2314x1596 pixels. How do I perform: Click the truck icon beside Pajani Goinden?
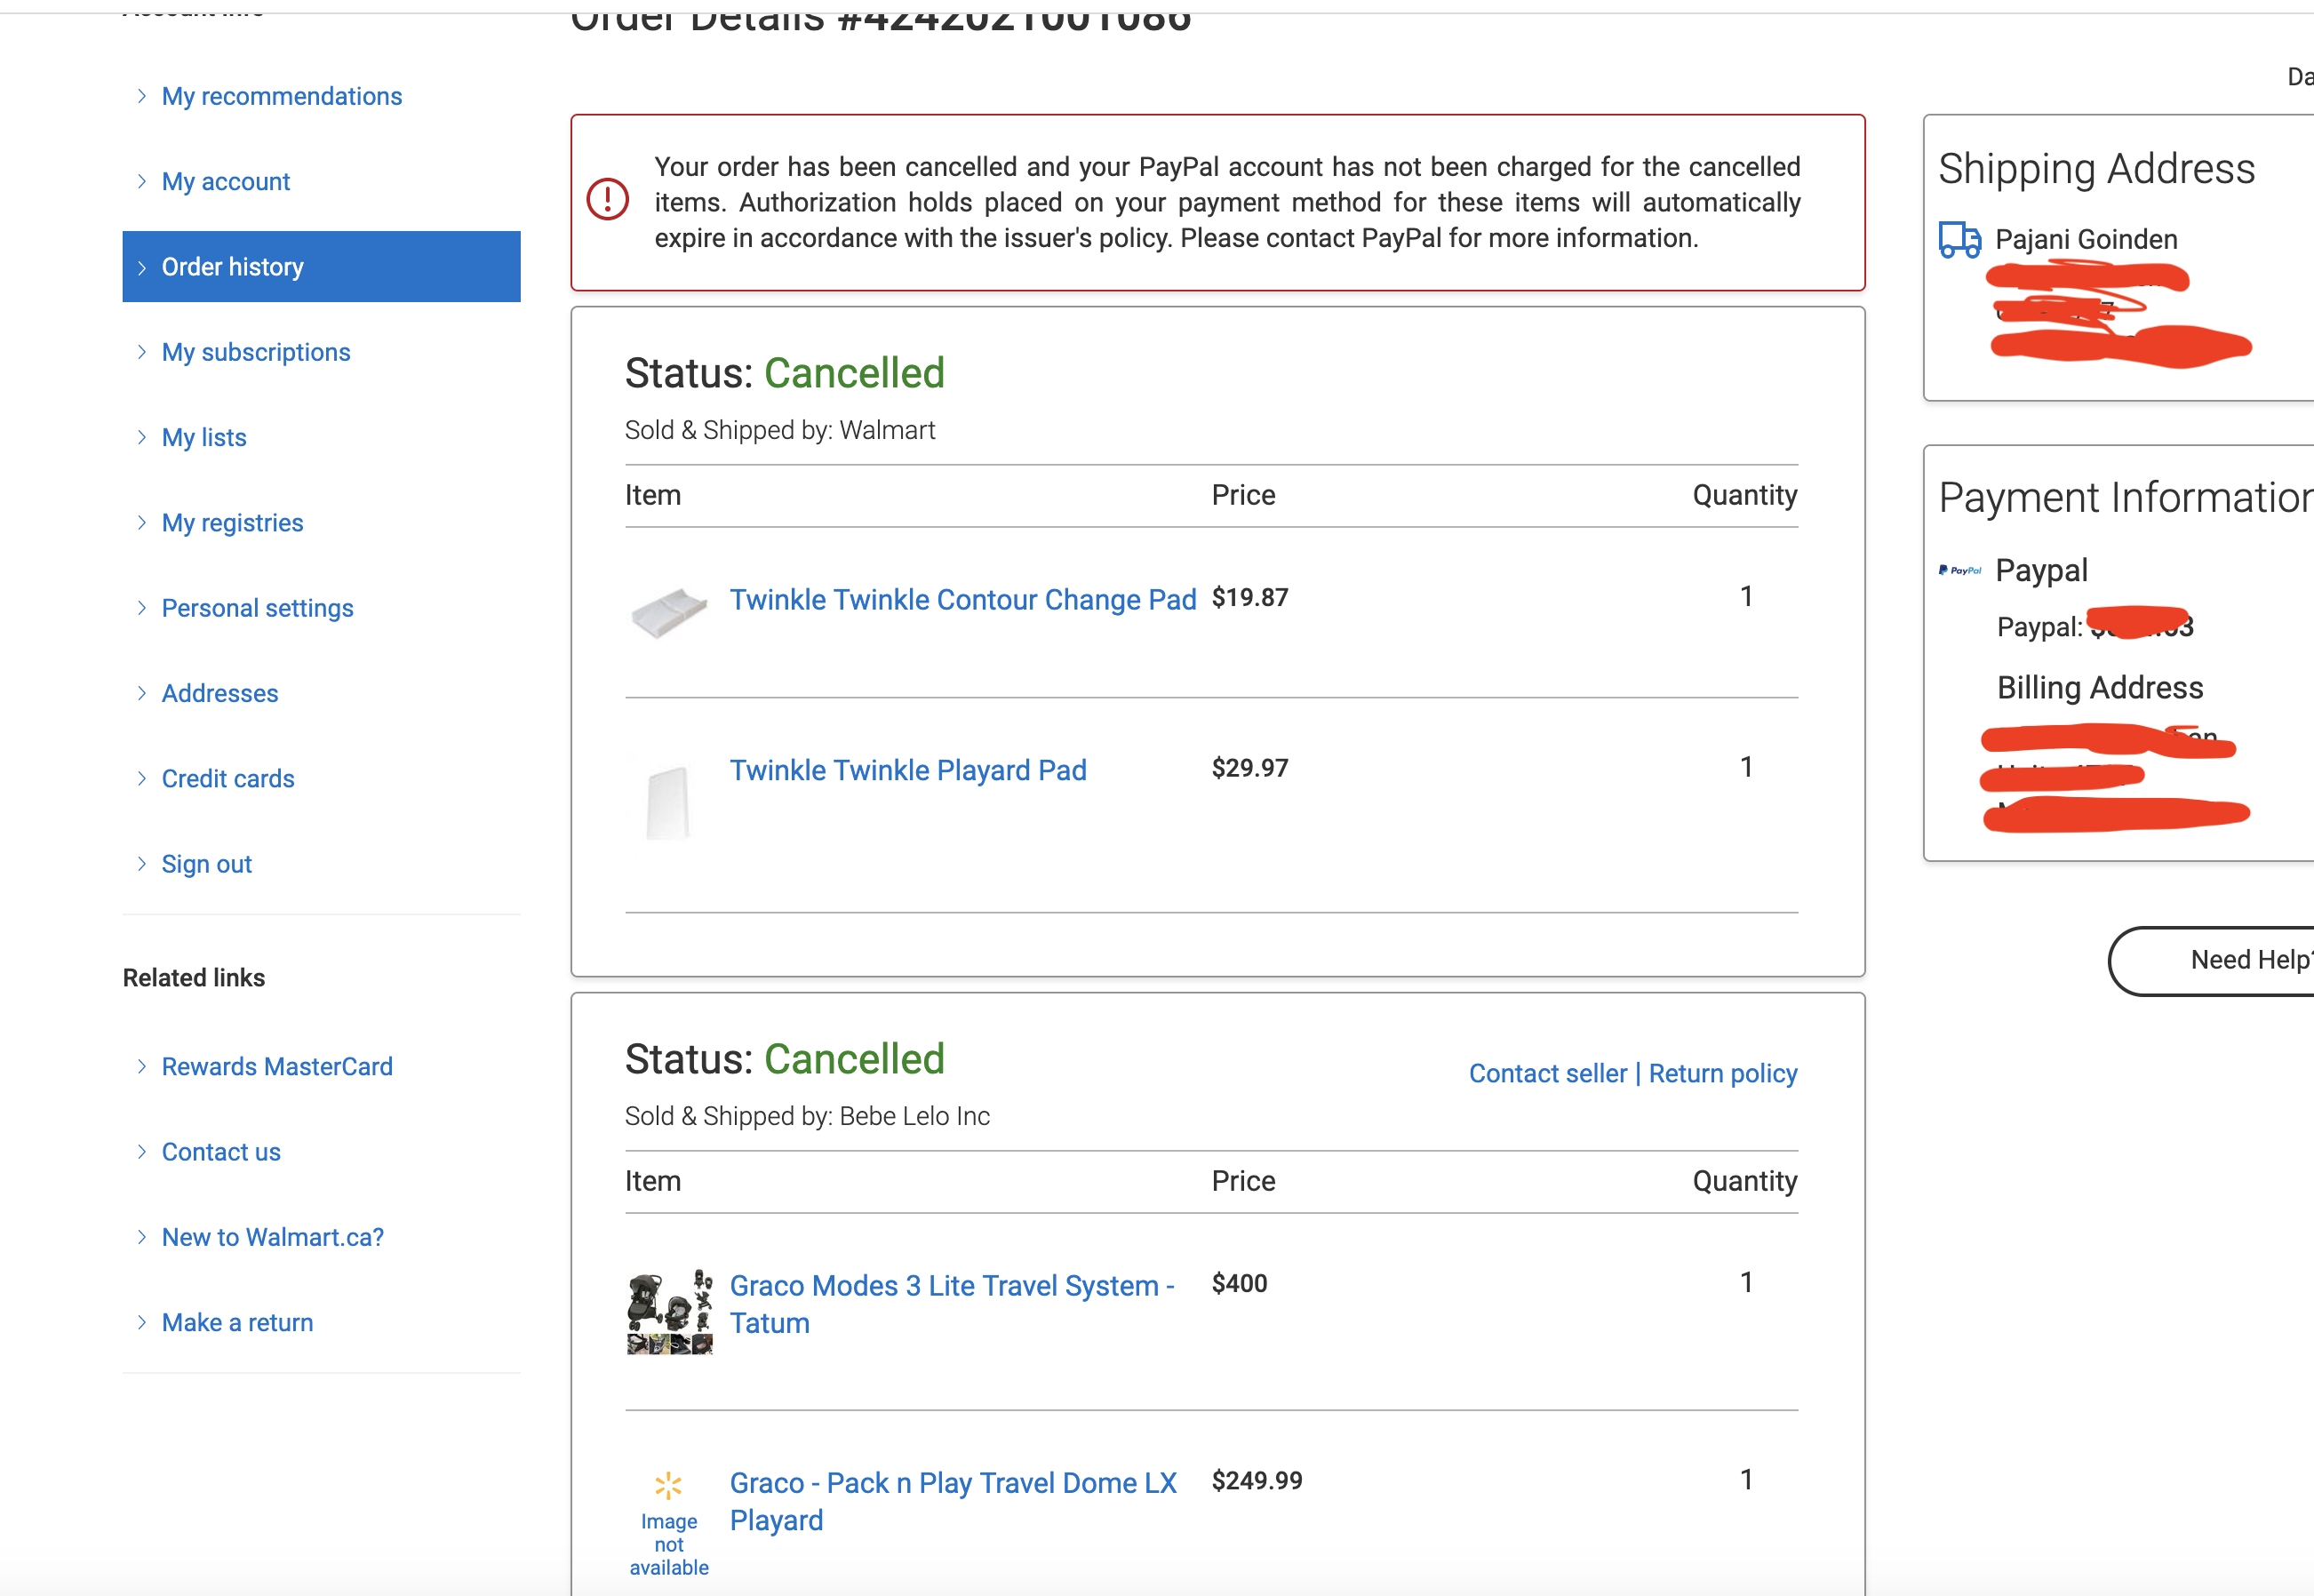(x=1960, y=240)
